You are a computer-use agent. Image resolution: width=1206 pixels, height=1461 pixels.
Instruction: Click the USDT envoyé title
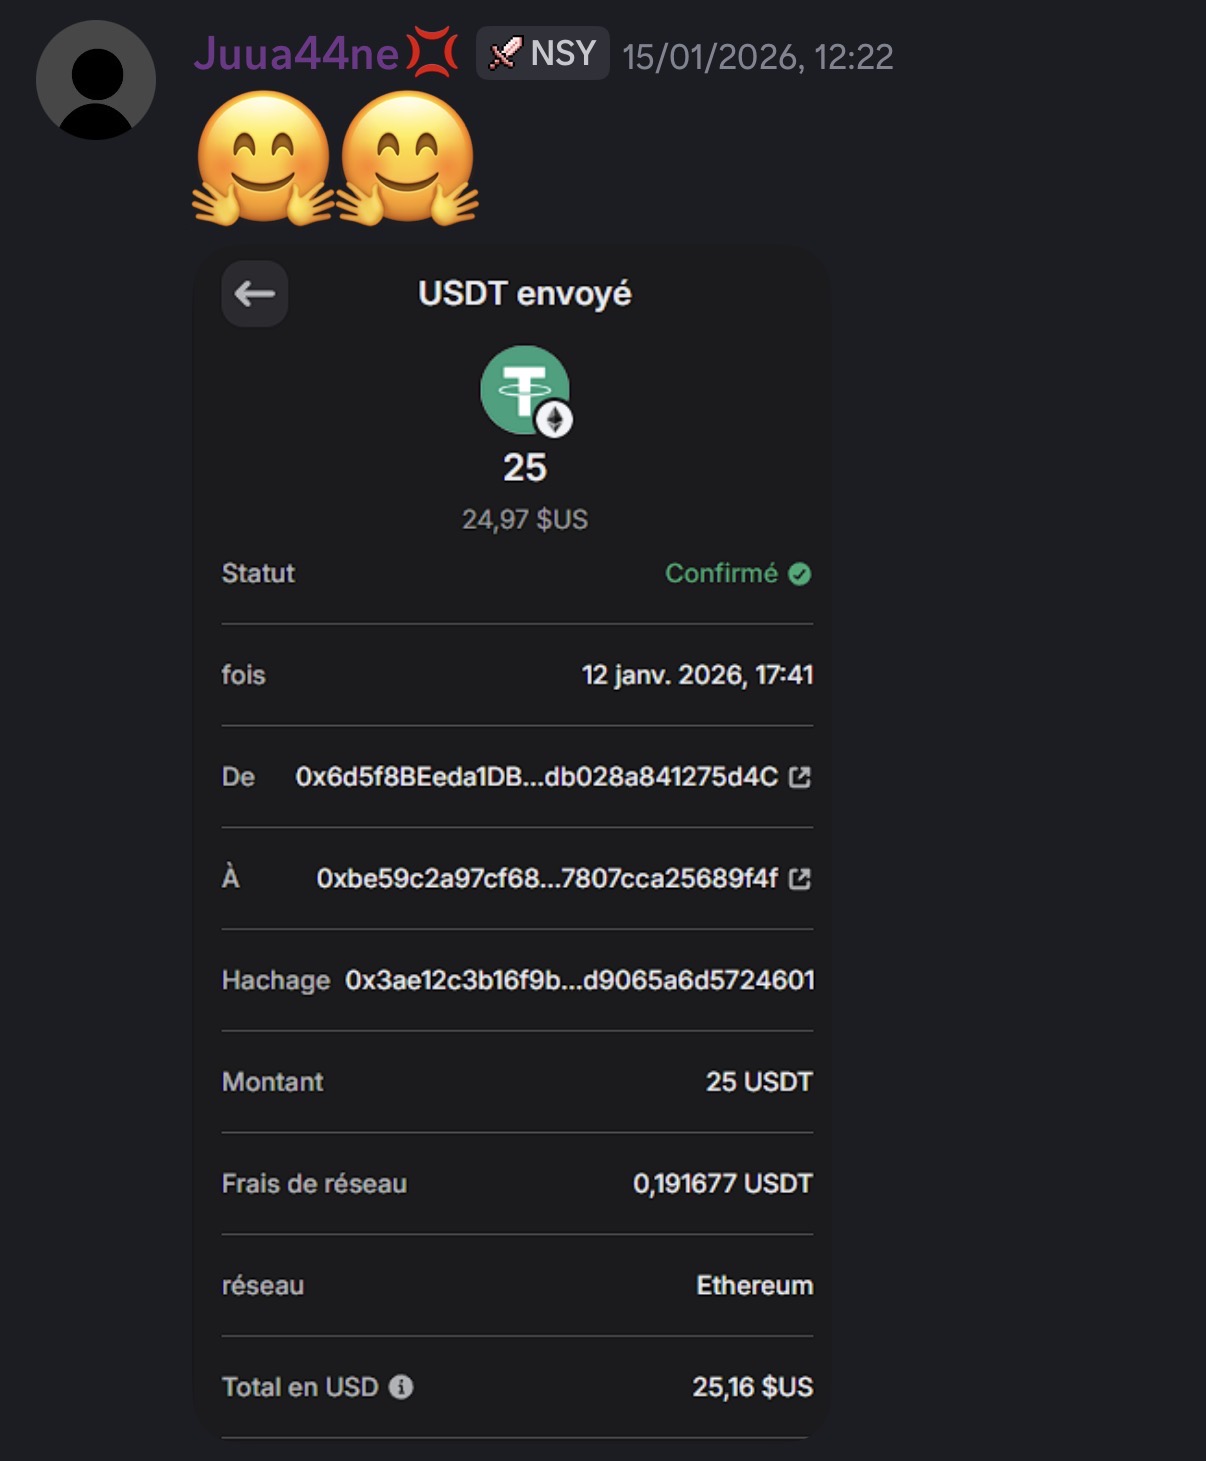click(525, 294)
